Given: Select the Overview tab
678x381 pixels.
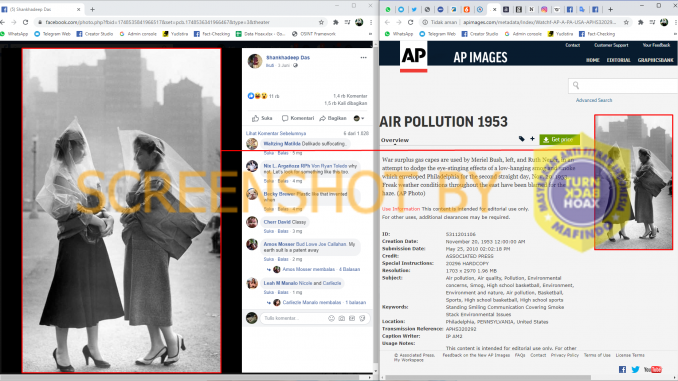Looking at the screenshot, I should click(x=395, y=140).
